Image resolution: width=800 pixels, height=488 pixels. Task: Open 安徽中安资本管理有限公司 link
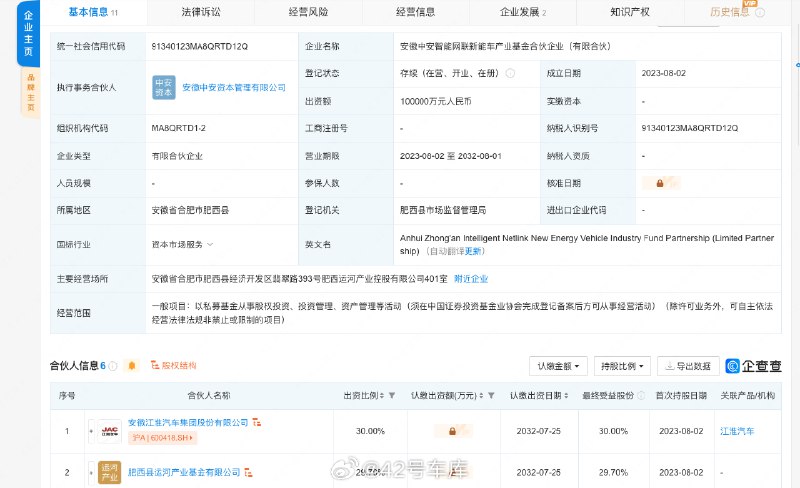pos(234,87)
